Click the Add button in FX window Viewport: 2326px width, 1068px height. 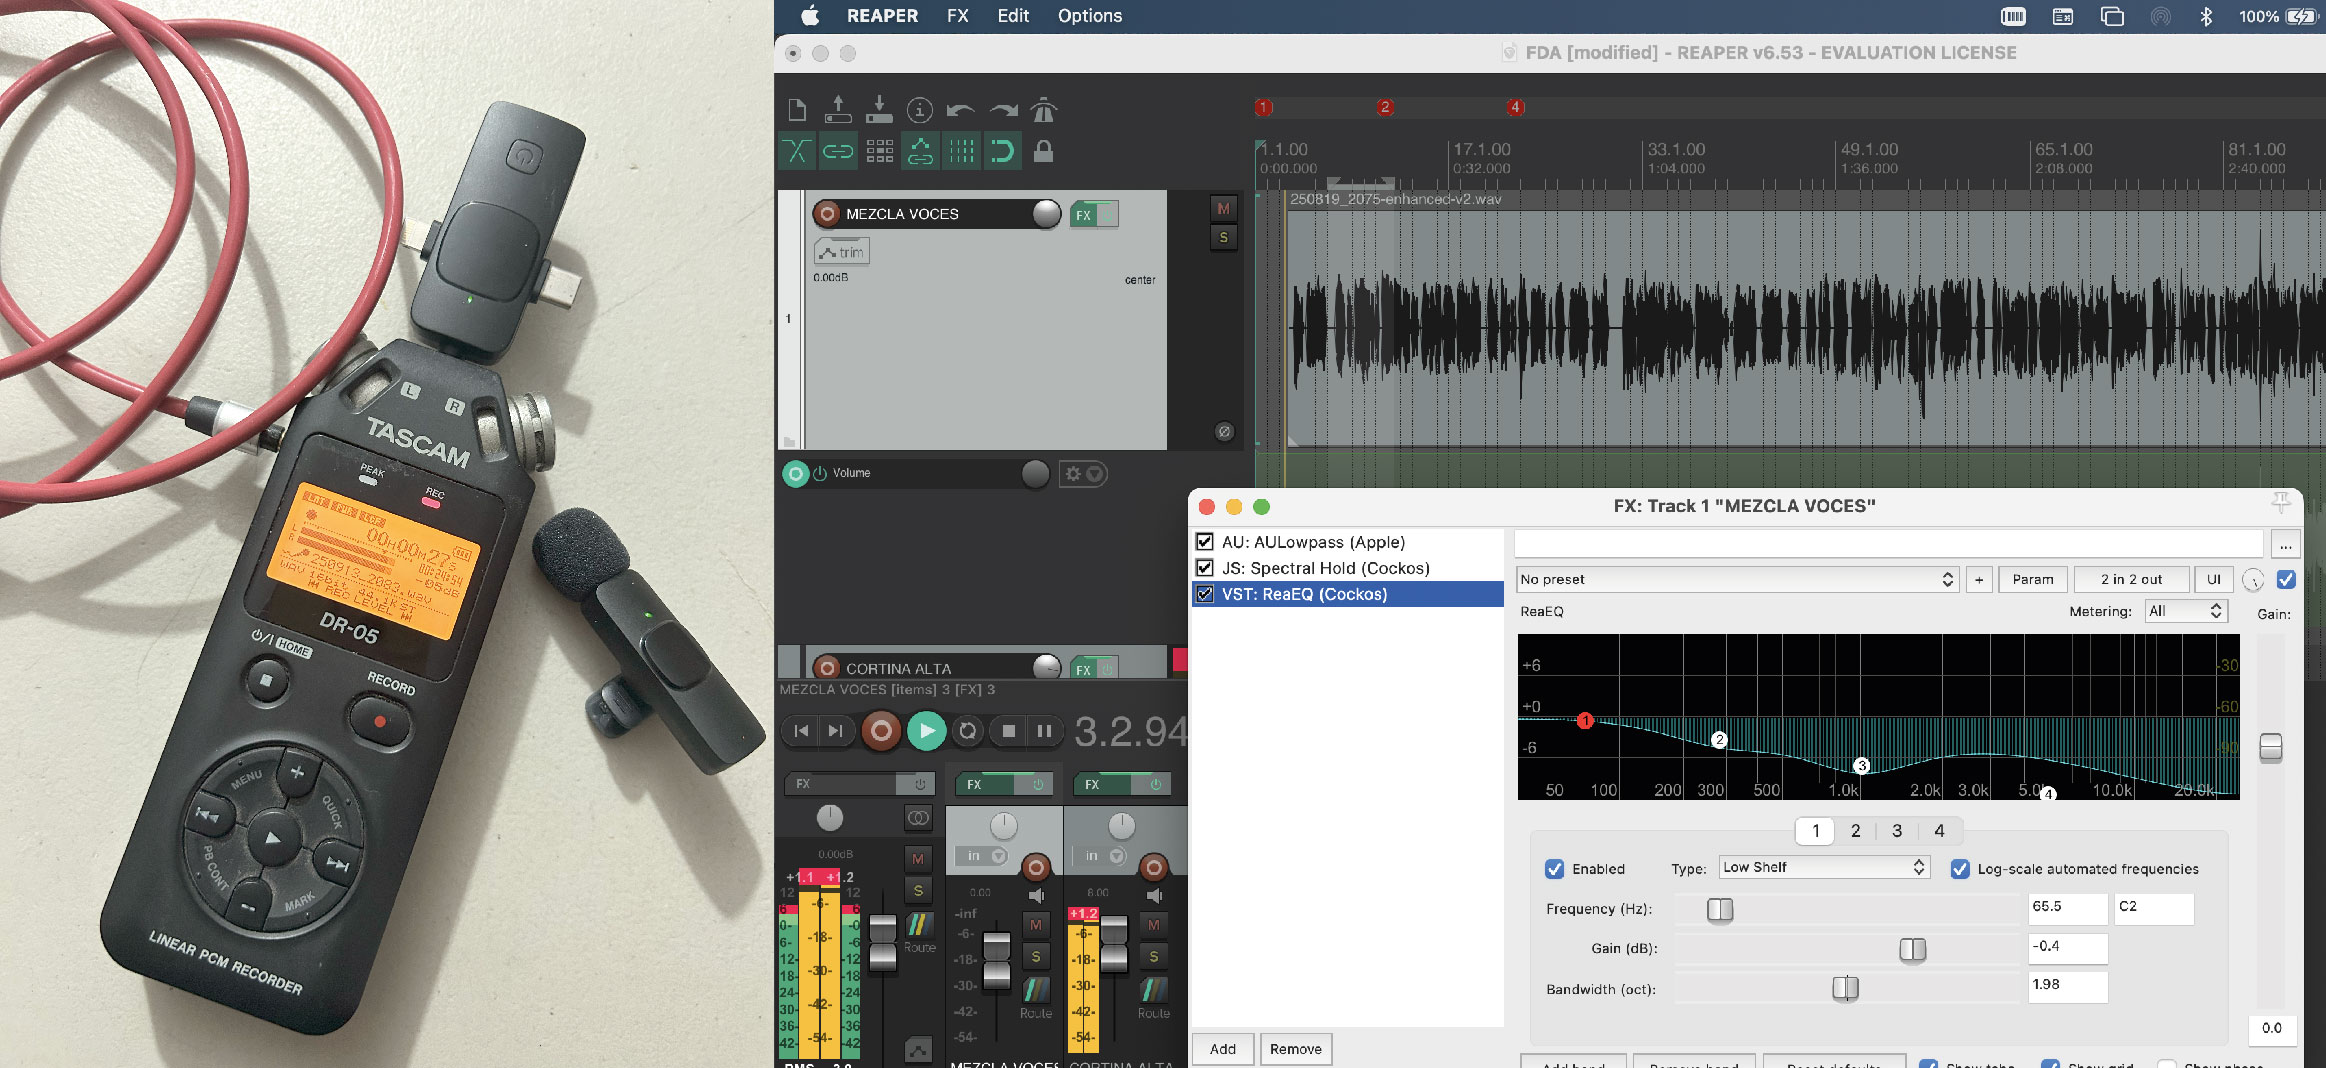[x=1223, y=1049]
